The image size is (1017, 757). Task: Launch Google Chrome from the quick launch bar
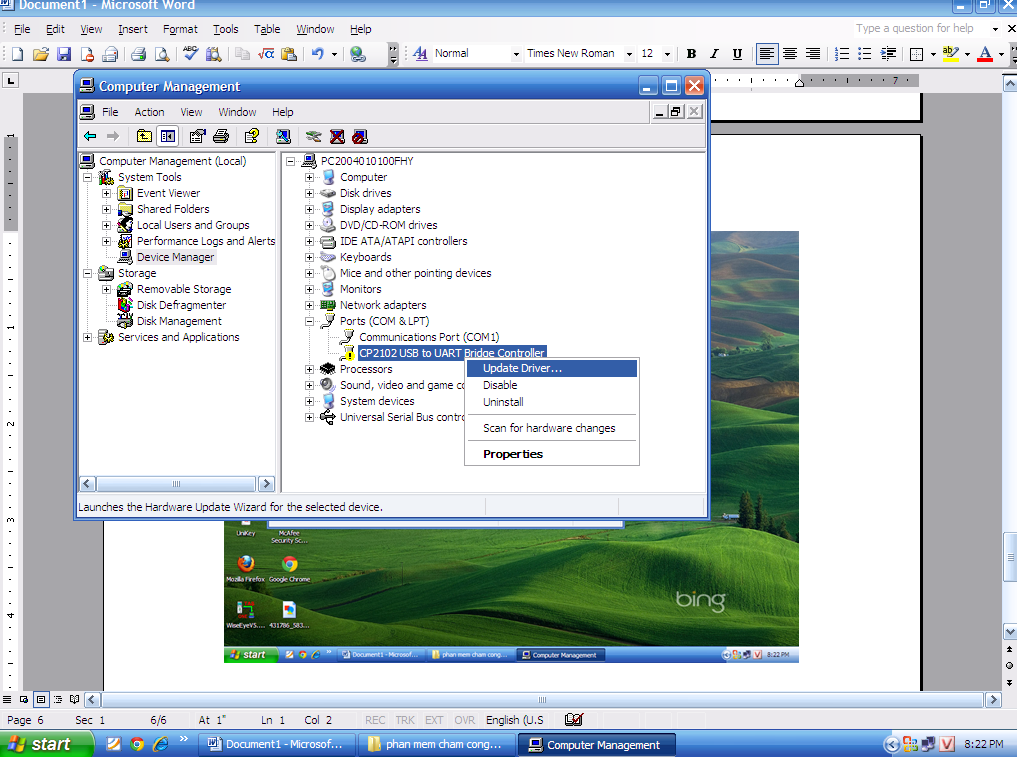137,744
